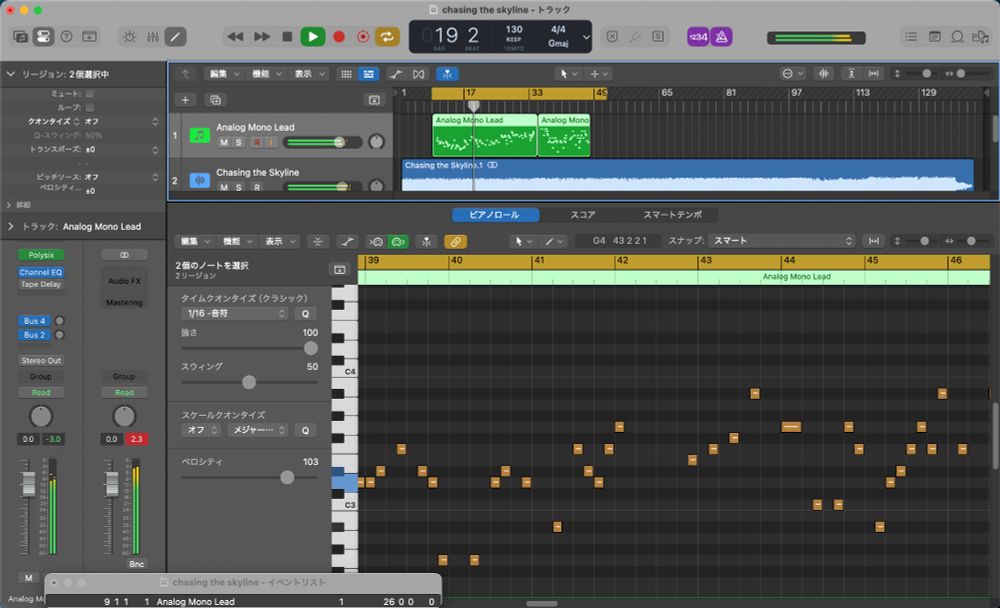This screenshot has width=1000, height=608.
Task: Click the rewind transport button
Action: (x=235, y=37)
